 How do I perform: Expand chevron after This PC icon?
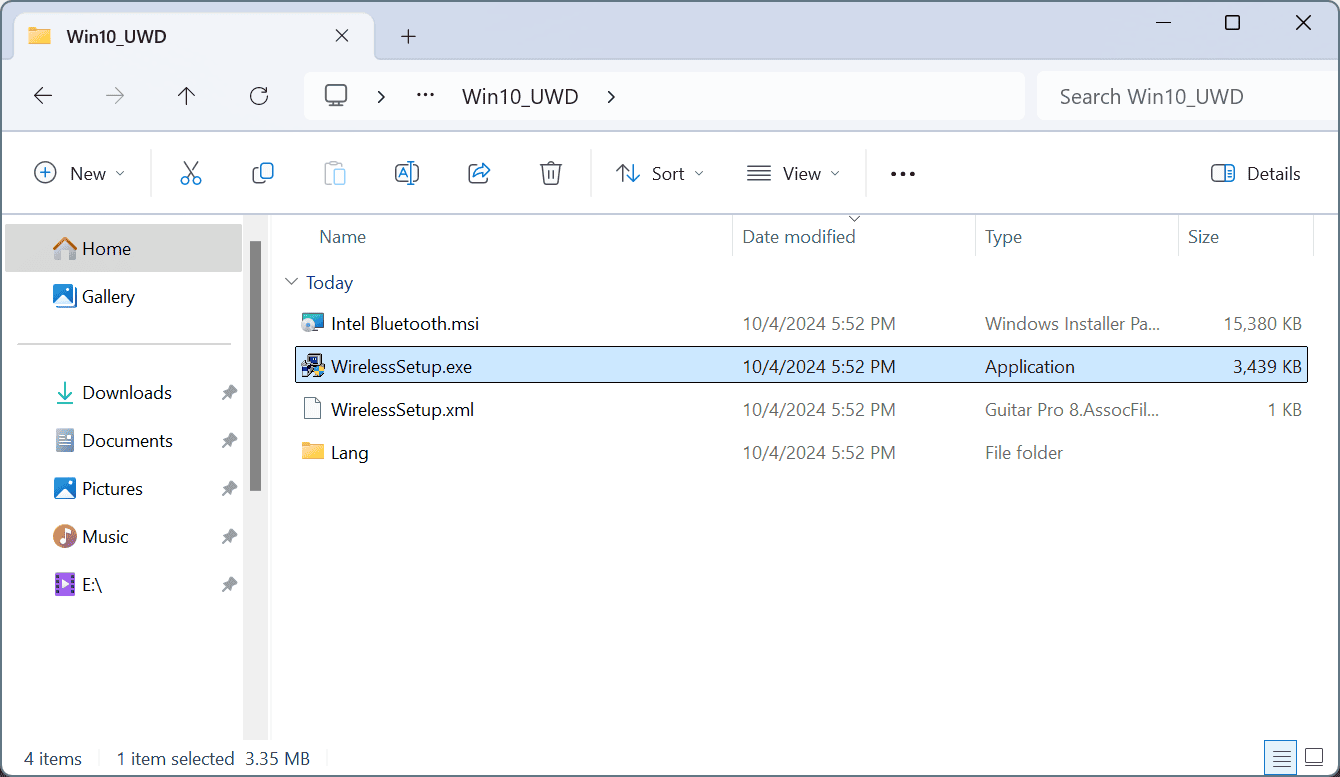point(381,96)
